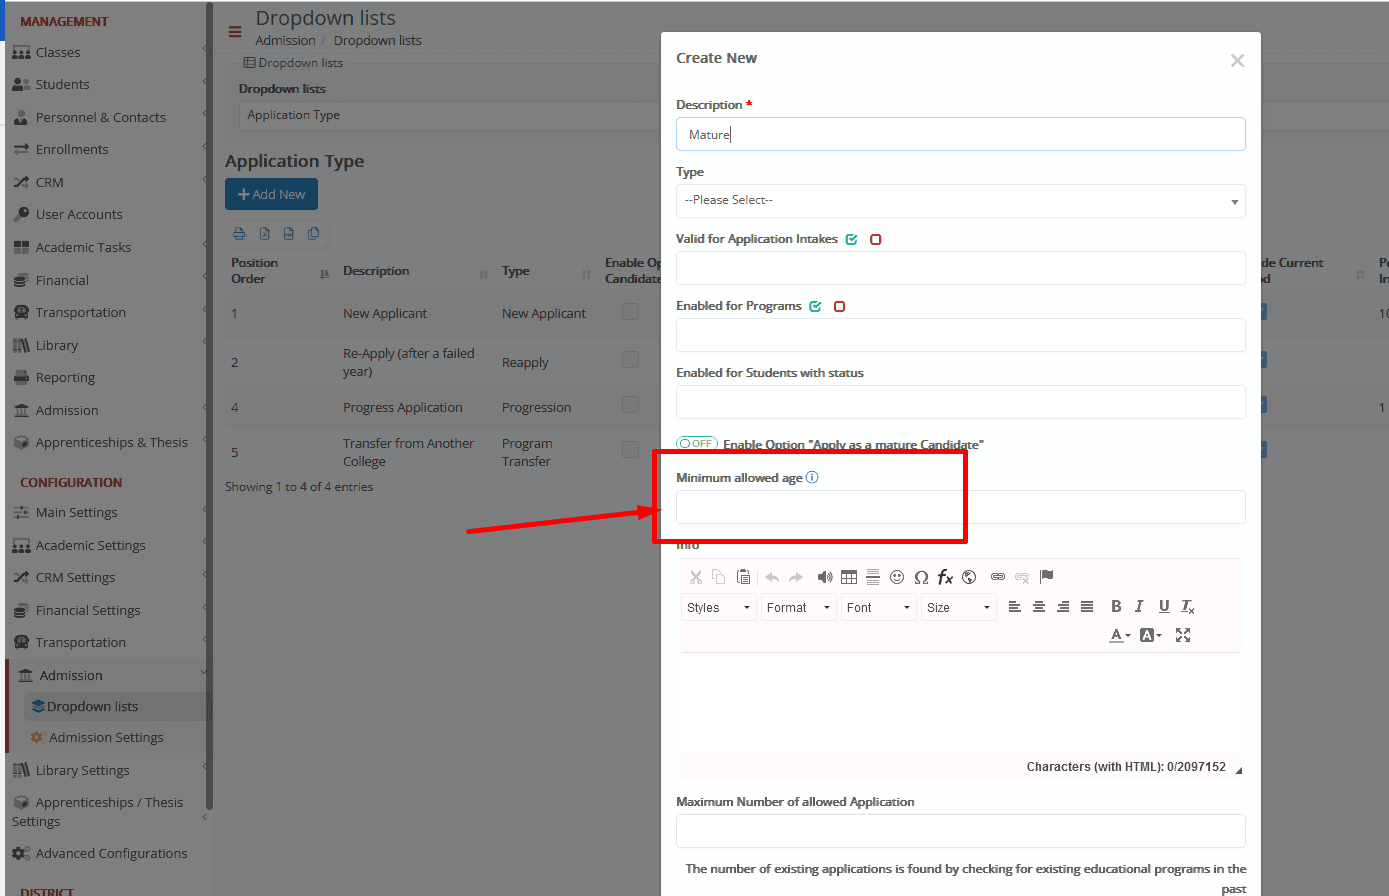This screenshot has width=1389, height=896.
Task: Open CRM Settings in sidebar
Action: 75,577
